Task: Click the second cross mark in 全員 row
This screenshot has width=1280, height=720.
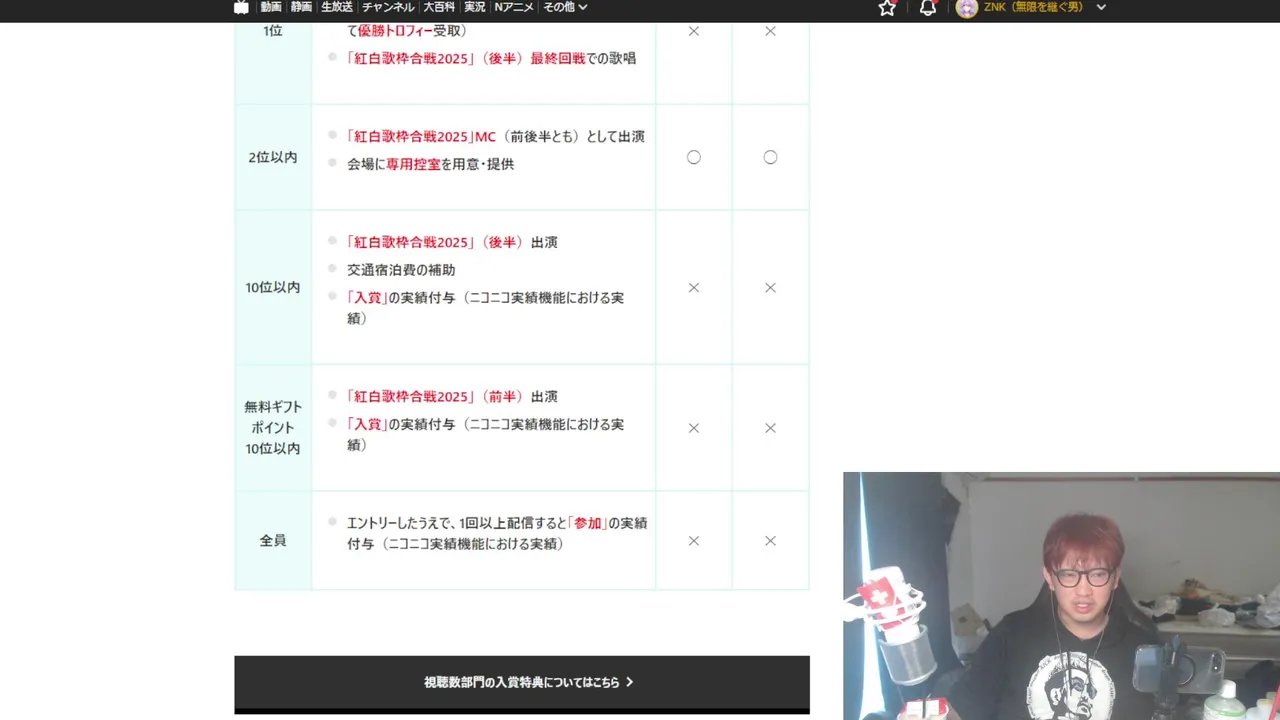Action: pyautogui.click(x=770, y=541)
